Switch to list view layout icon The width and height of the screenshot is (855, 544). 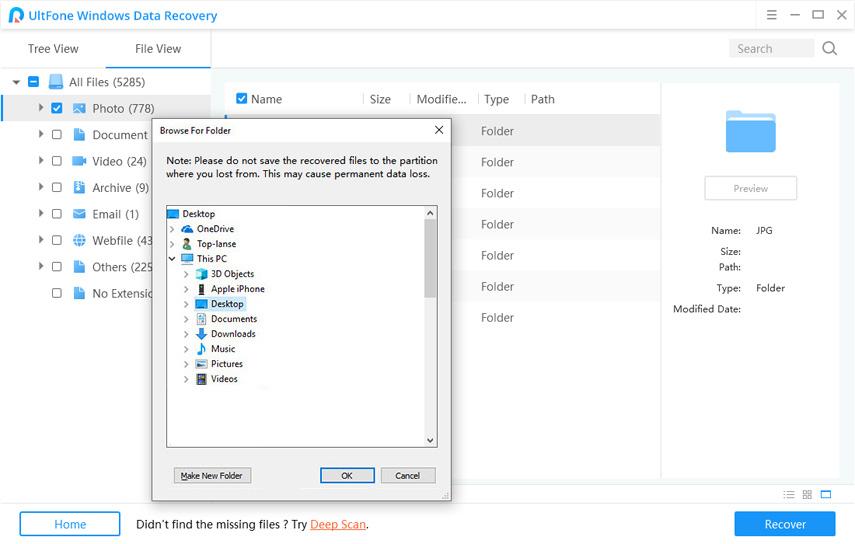click(x=788, y=494)
